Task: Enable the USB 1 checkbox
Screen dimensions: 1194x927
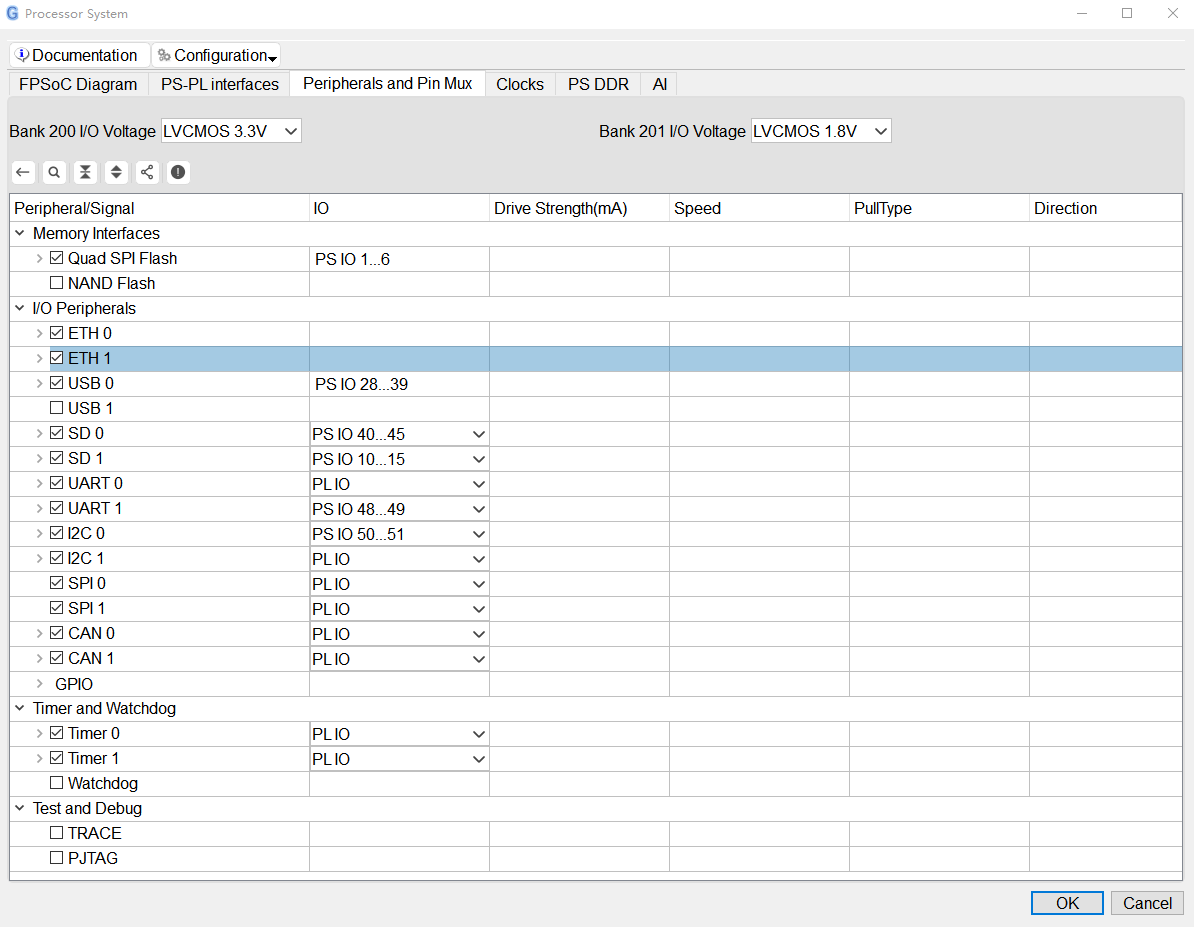Action: (x=56, y=408)
